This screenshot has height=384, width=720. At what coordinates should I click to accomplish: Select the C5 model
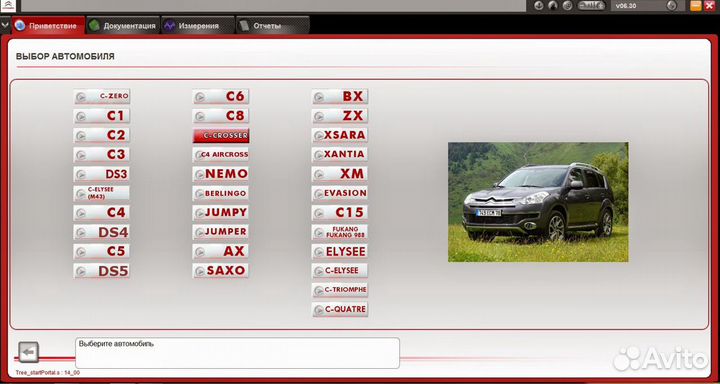coord(102,251)
